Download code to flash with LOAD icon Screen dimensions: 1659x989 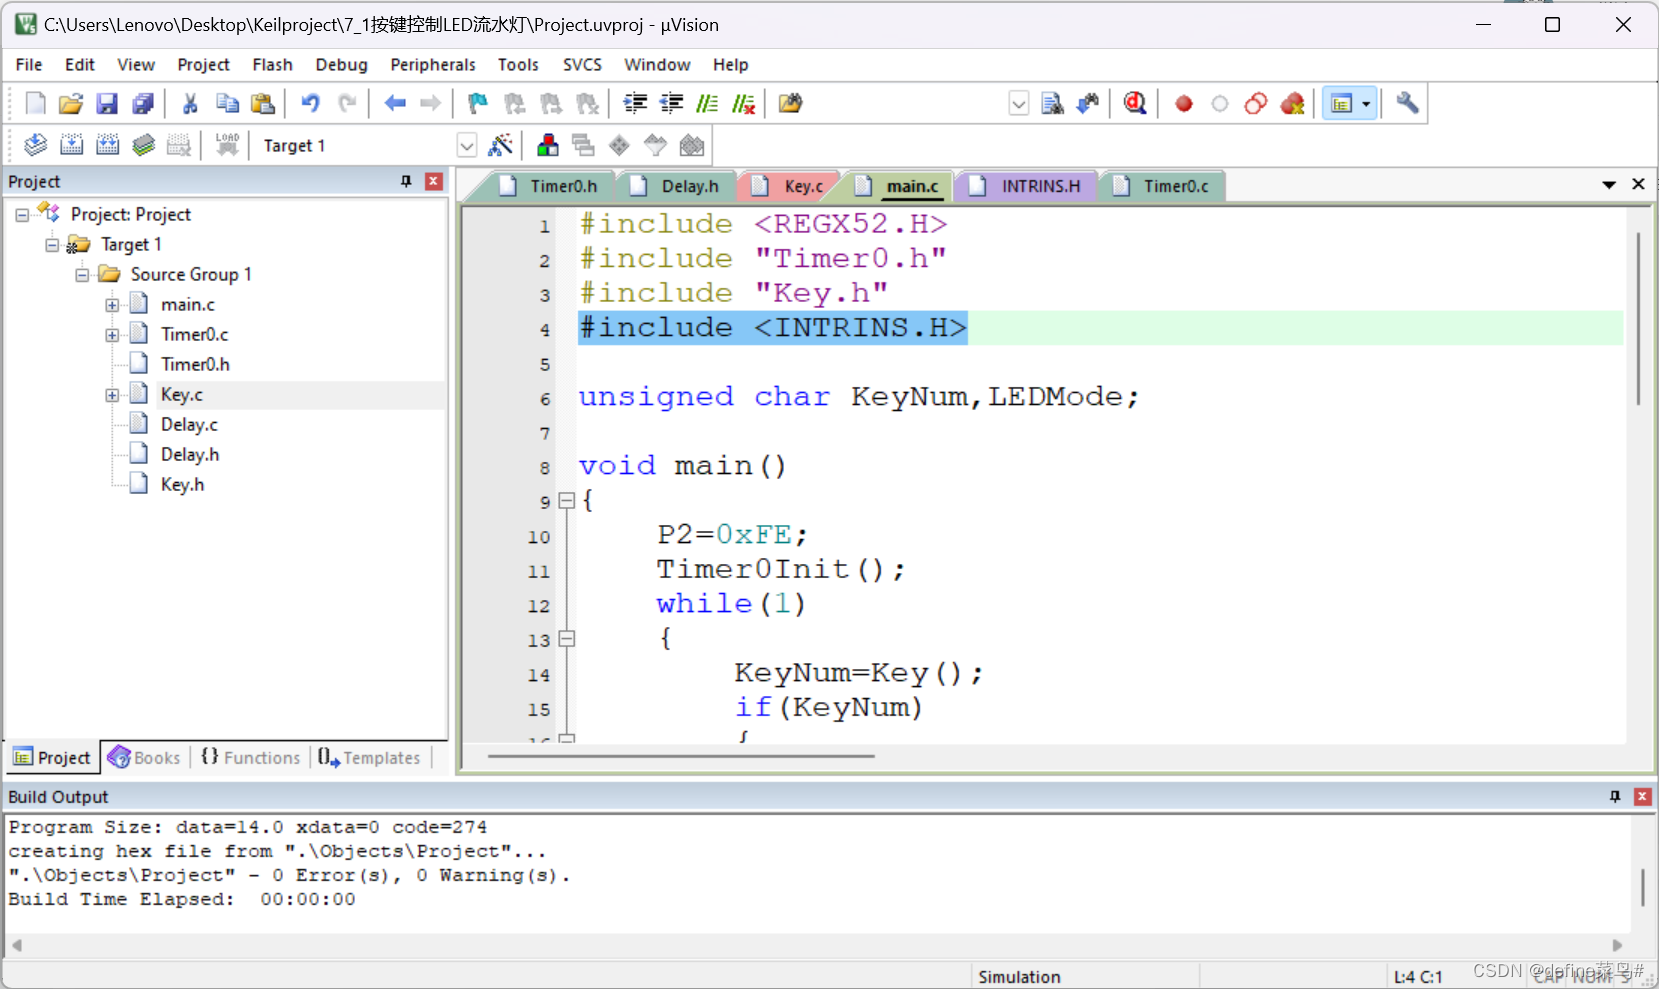click(x=227, y=145)
